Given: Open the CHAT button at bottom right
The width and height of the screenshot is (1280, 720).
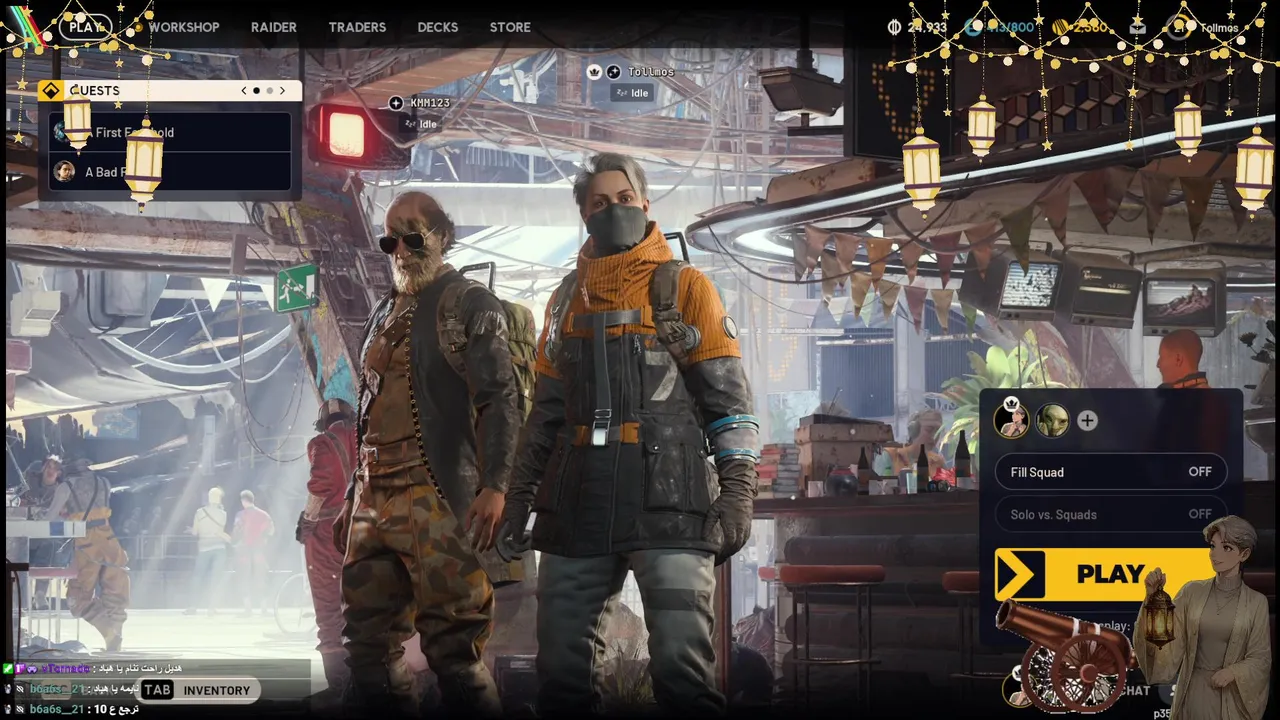Looking at the screenshot, I should pos(1134,690).
